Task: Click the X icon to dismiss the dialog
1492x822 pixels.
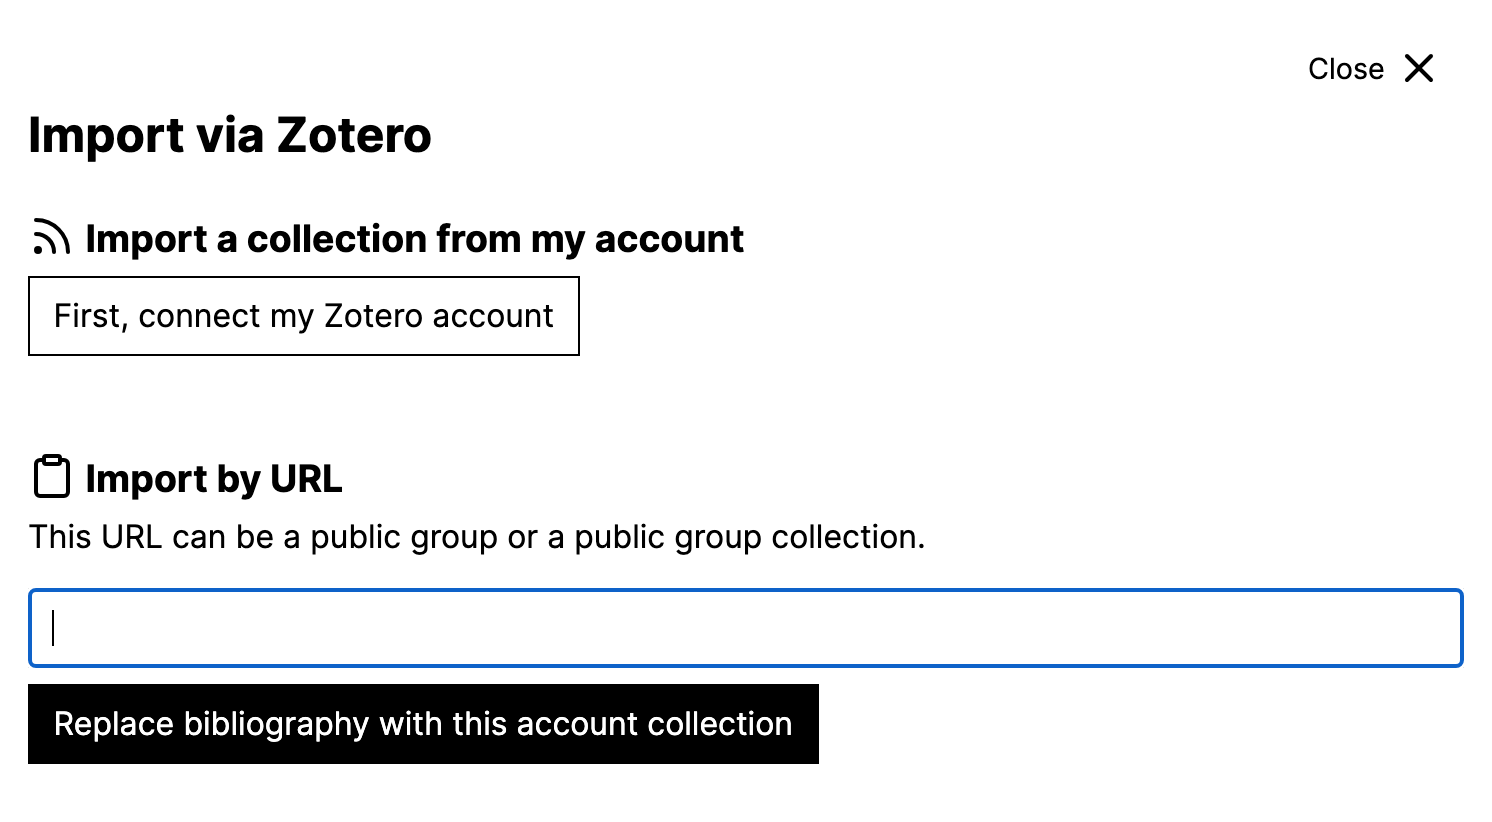Action: coord(1419,68)
